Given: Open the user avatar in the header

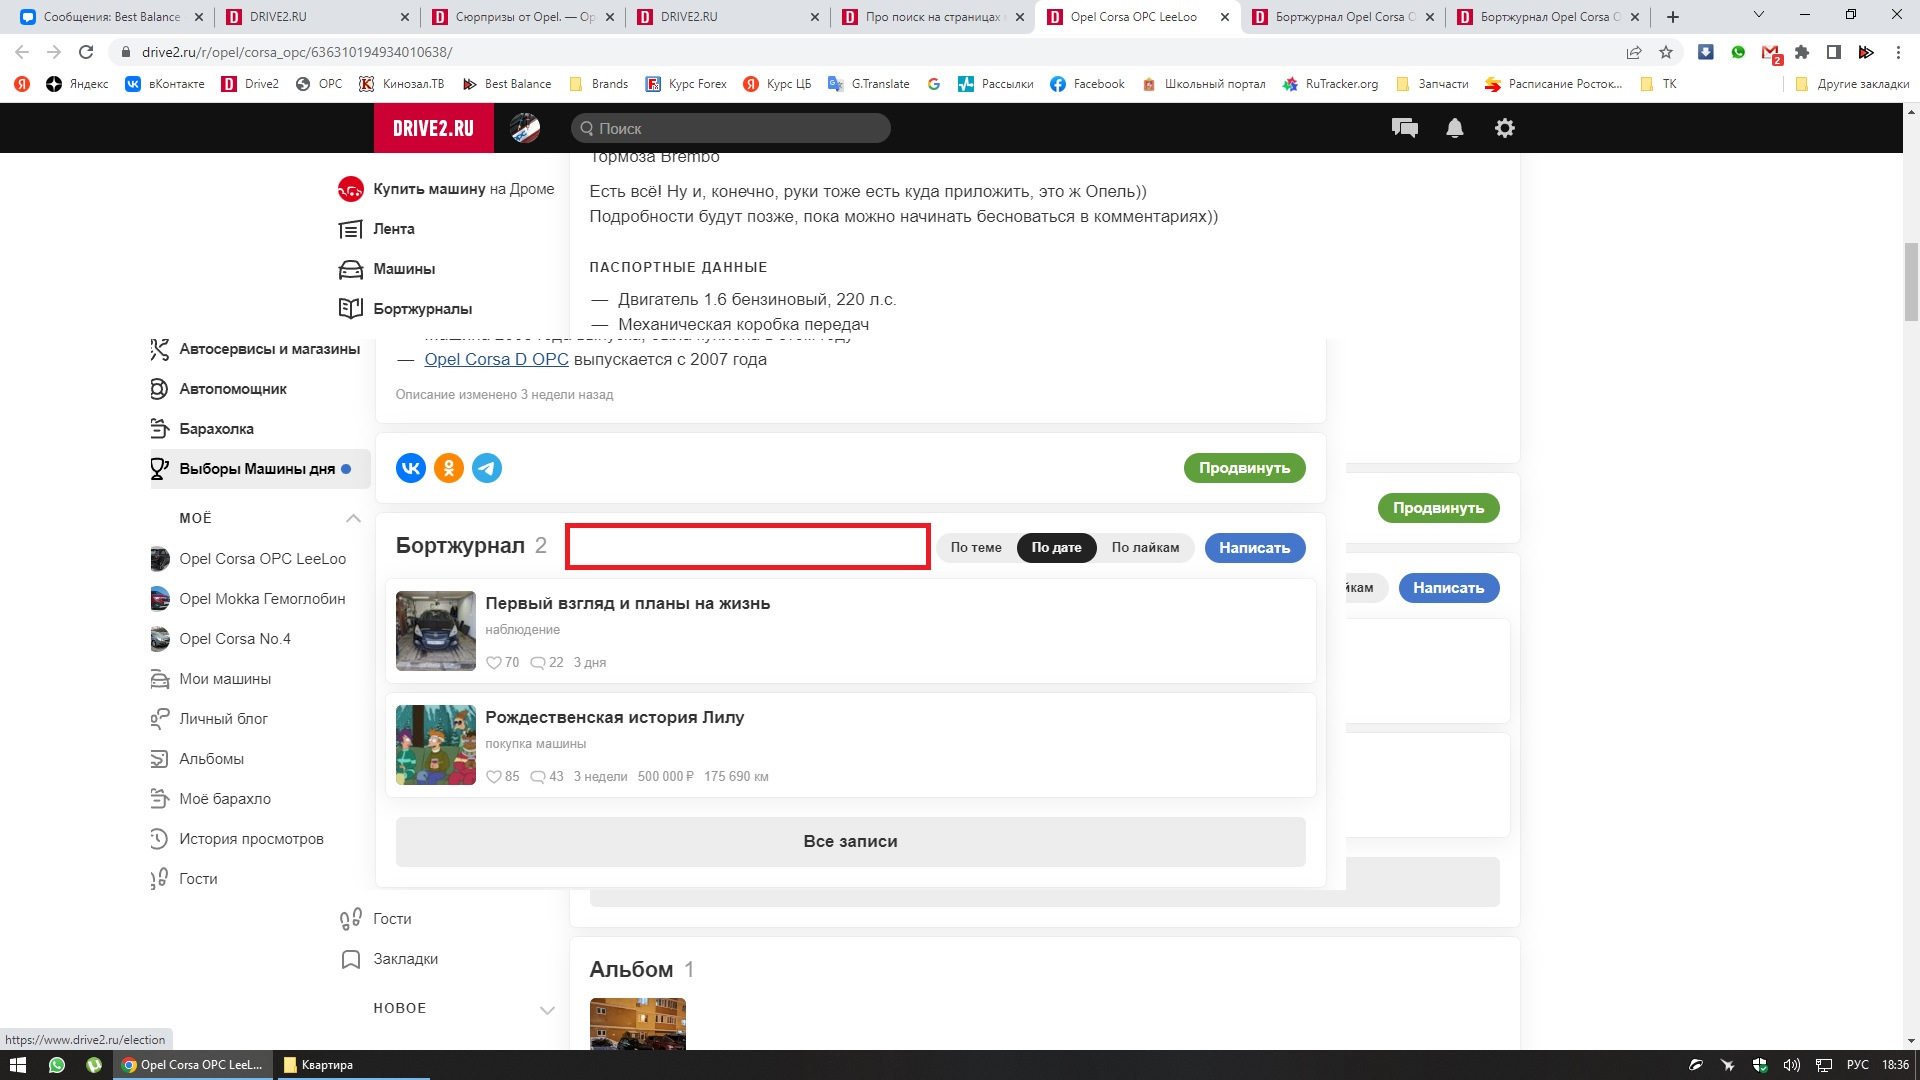Looking at the screenshot, I should coord(525,128).
